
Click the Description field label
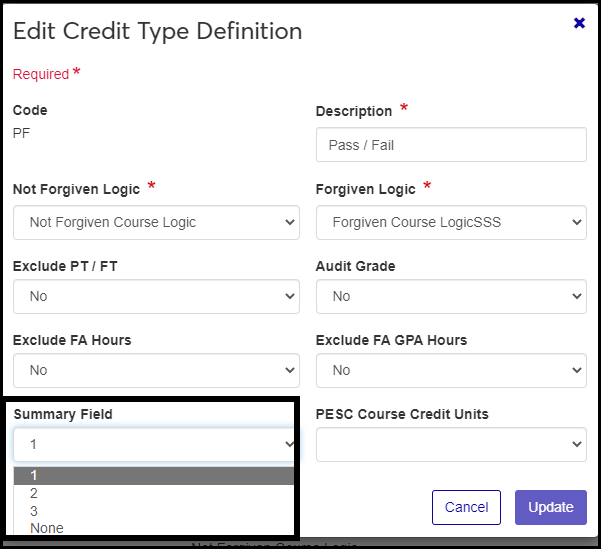(x=353, y=111)
